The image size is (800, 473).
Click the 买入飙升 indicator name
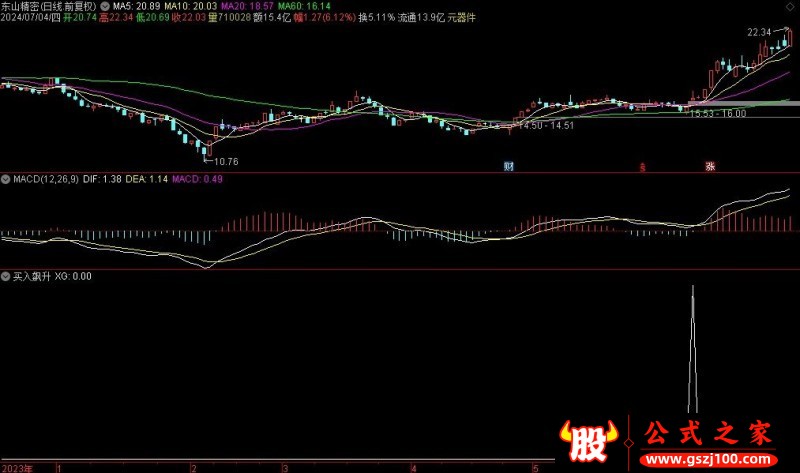[32, 277]
